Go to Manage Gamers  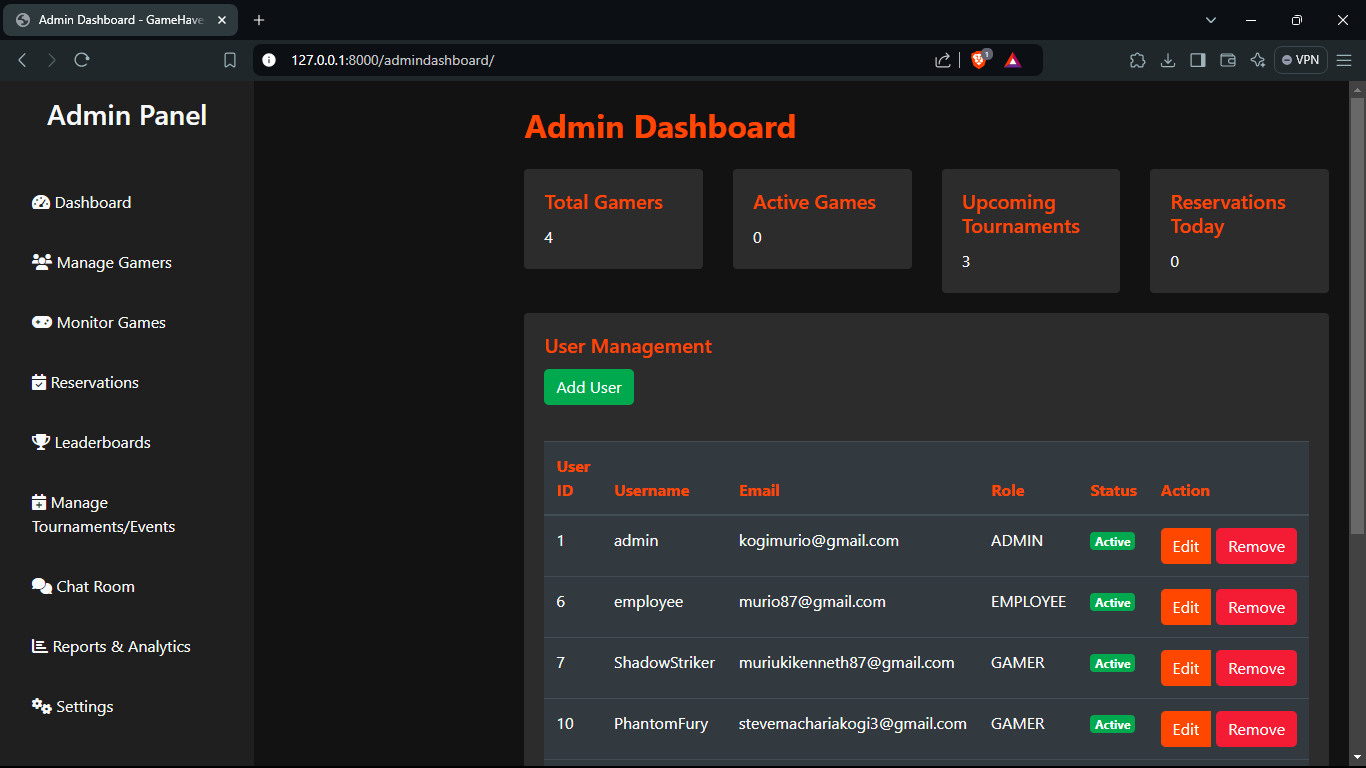[x=102, y=262]
